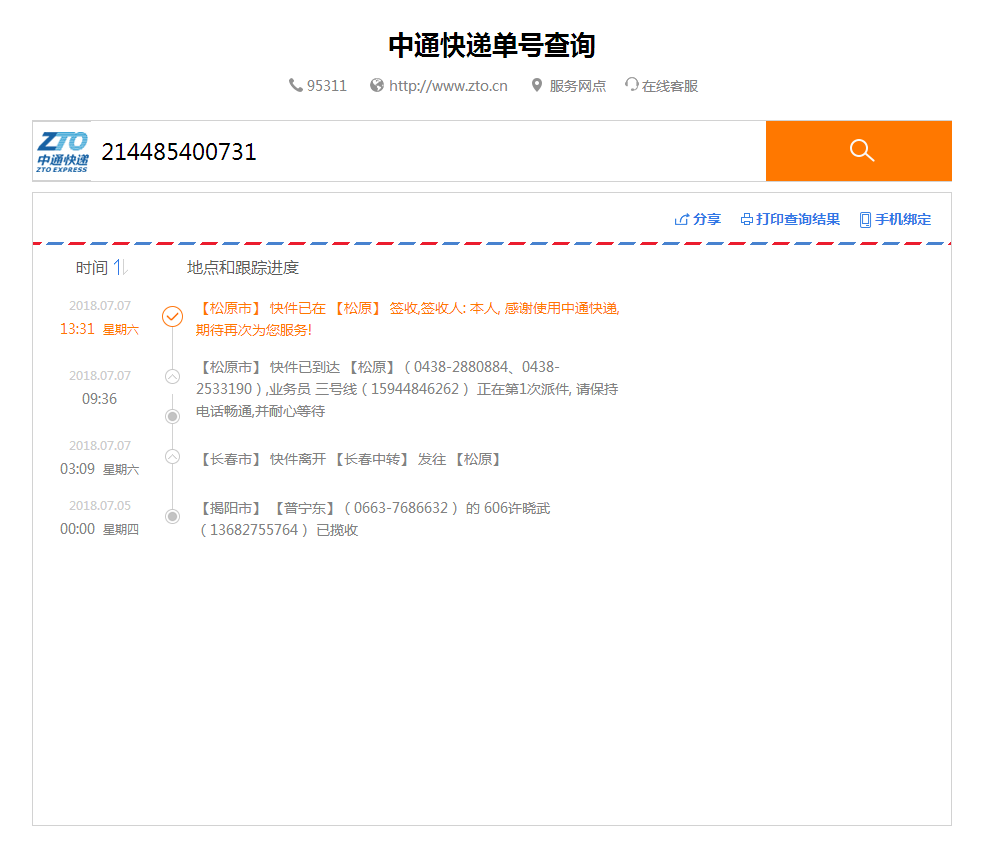This screenshot has width=984, height=842.
Task: Click the 2018.07.05 date label
Action: click(x=100, y=506)
